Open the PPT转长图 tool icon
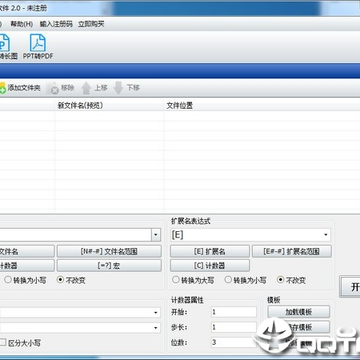The image size is (360, 360). point(7,46)
